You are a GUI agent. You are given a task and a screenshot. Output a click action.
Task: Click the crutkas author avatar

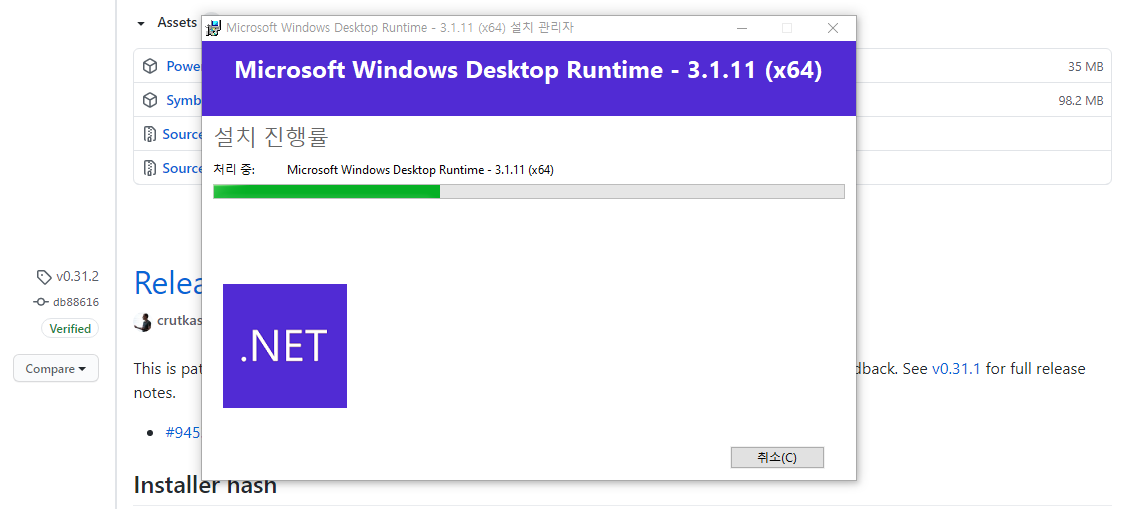coord(143,322)
